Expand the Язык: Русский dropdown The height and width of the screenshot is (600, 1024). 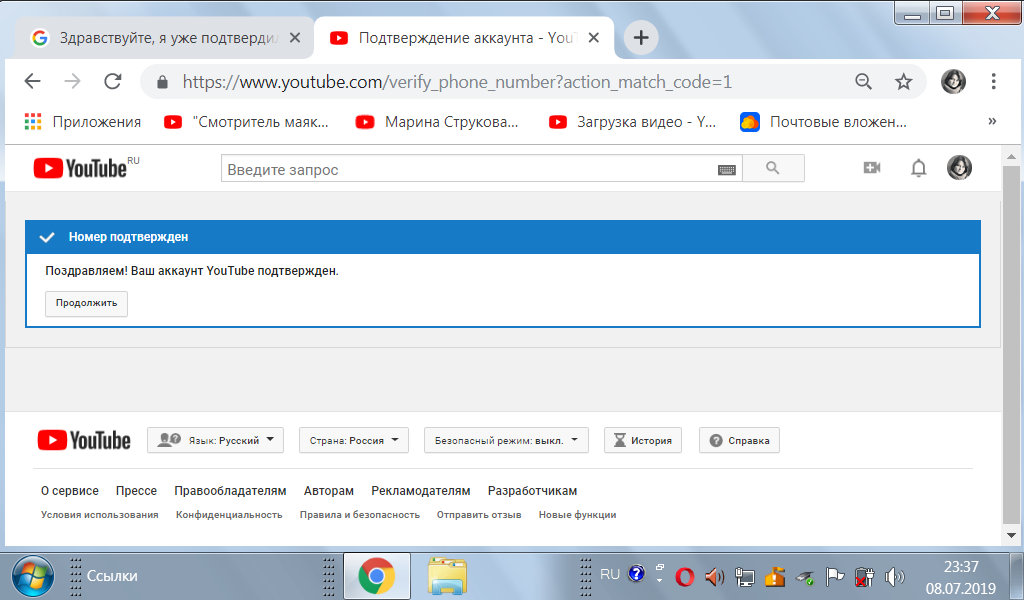pos(216,440)
